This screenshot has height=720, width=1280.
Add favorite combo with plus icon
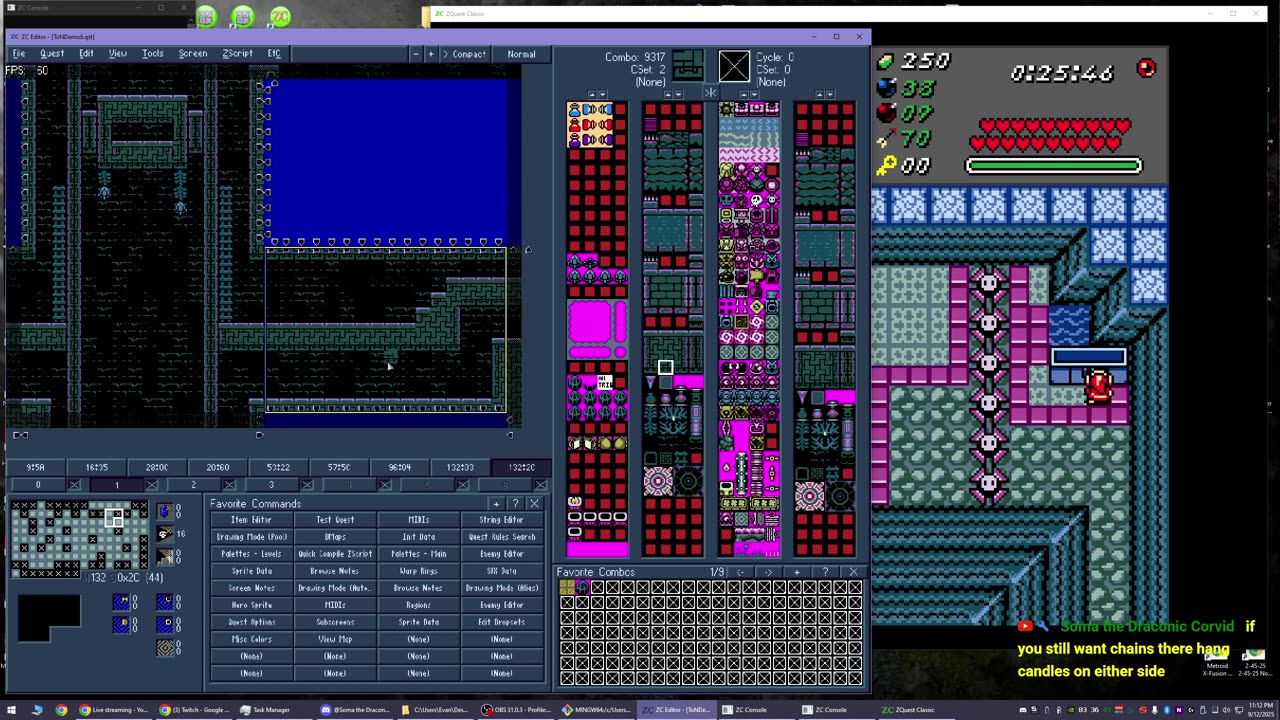(797, 572)
